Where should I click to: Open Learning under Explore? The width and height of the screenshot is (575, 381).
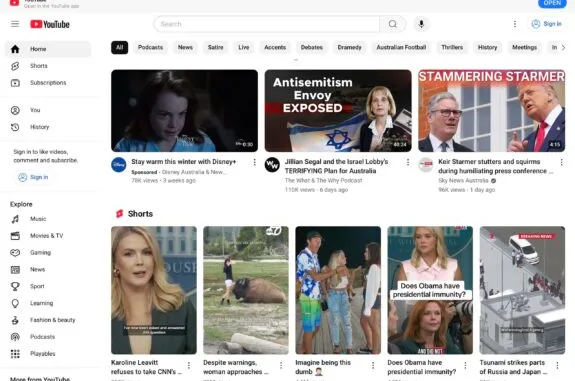tap(48, 303)
